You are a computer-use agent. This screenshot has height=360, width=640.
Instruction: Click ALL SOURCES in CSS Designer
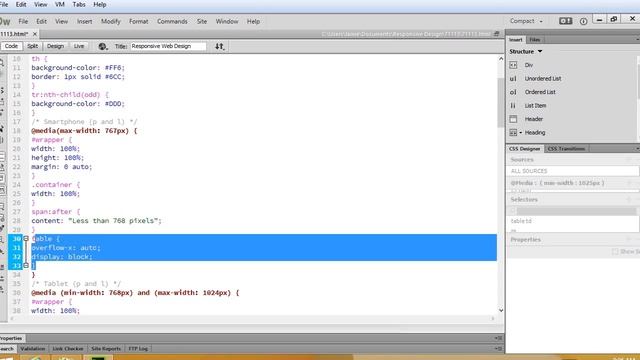[x=573, y=171]
